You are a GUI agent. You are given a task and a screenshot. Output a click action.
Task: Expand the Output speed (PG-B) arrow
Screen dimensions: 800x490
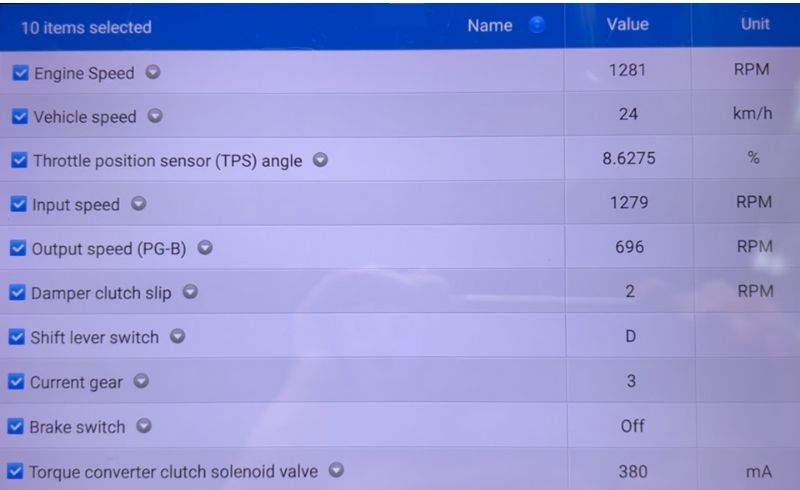click(x=205, y=248)
